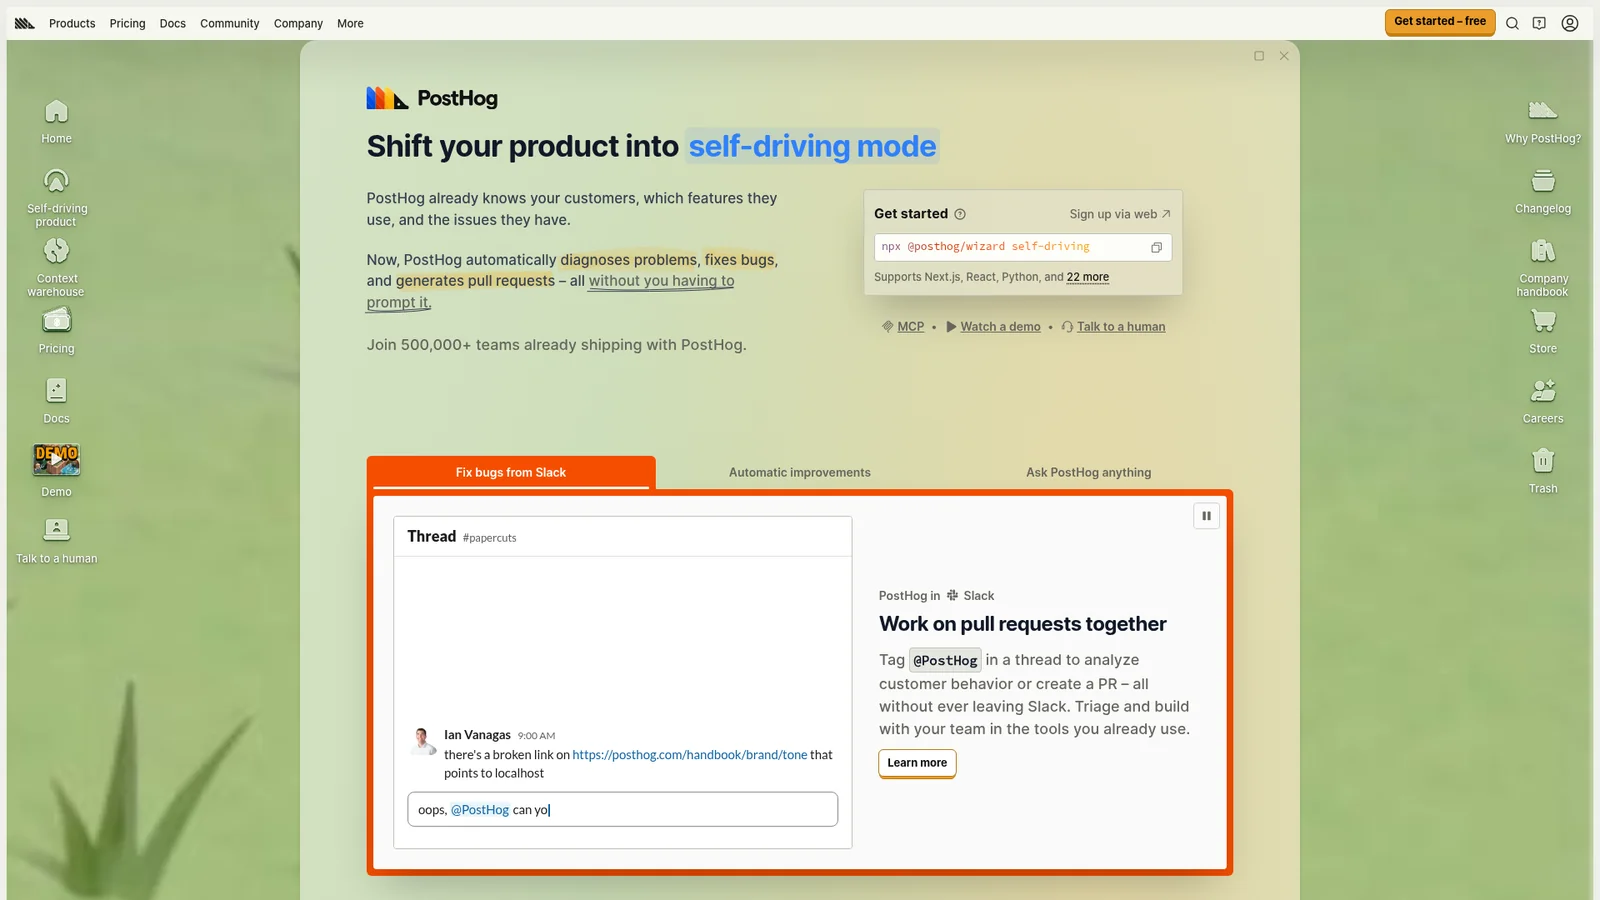Viewport: 1600px width, 900px height.
Task: Copy the npx wizard command
Action: 1156,247
